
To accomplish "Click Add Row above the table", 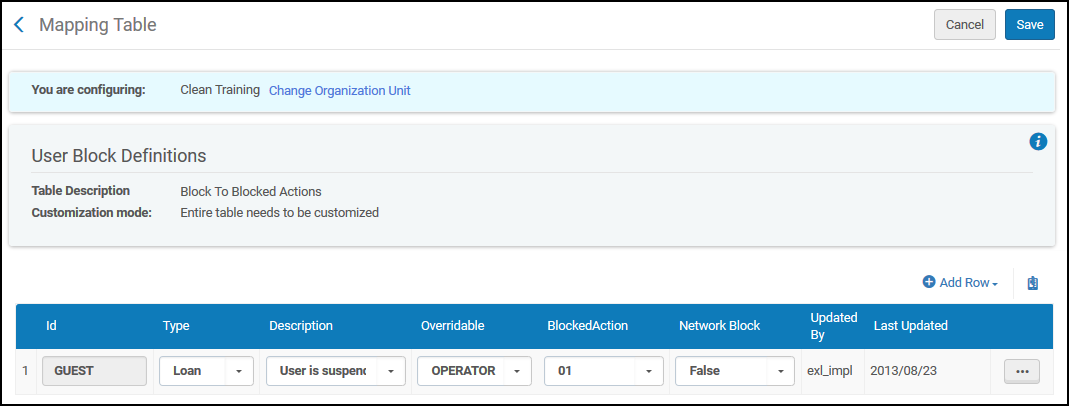I will click(x=960, y=283).
